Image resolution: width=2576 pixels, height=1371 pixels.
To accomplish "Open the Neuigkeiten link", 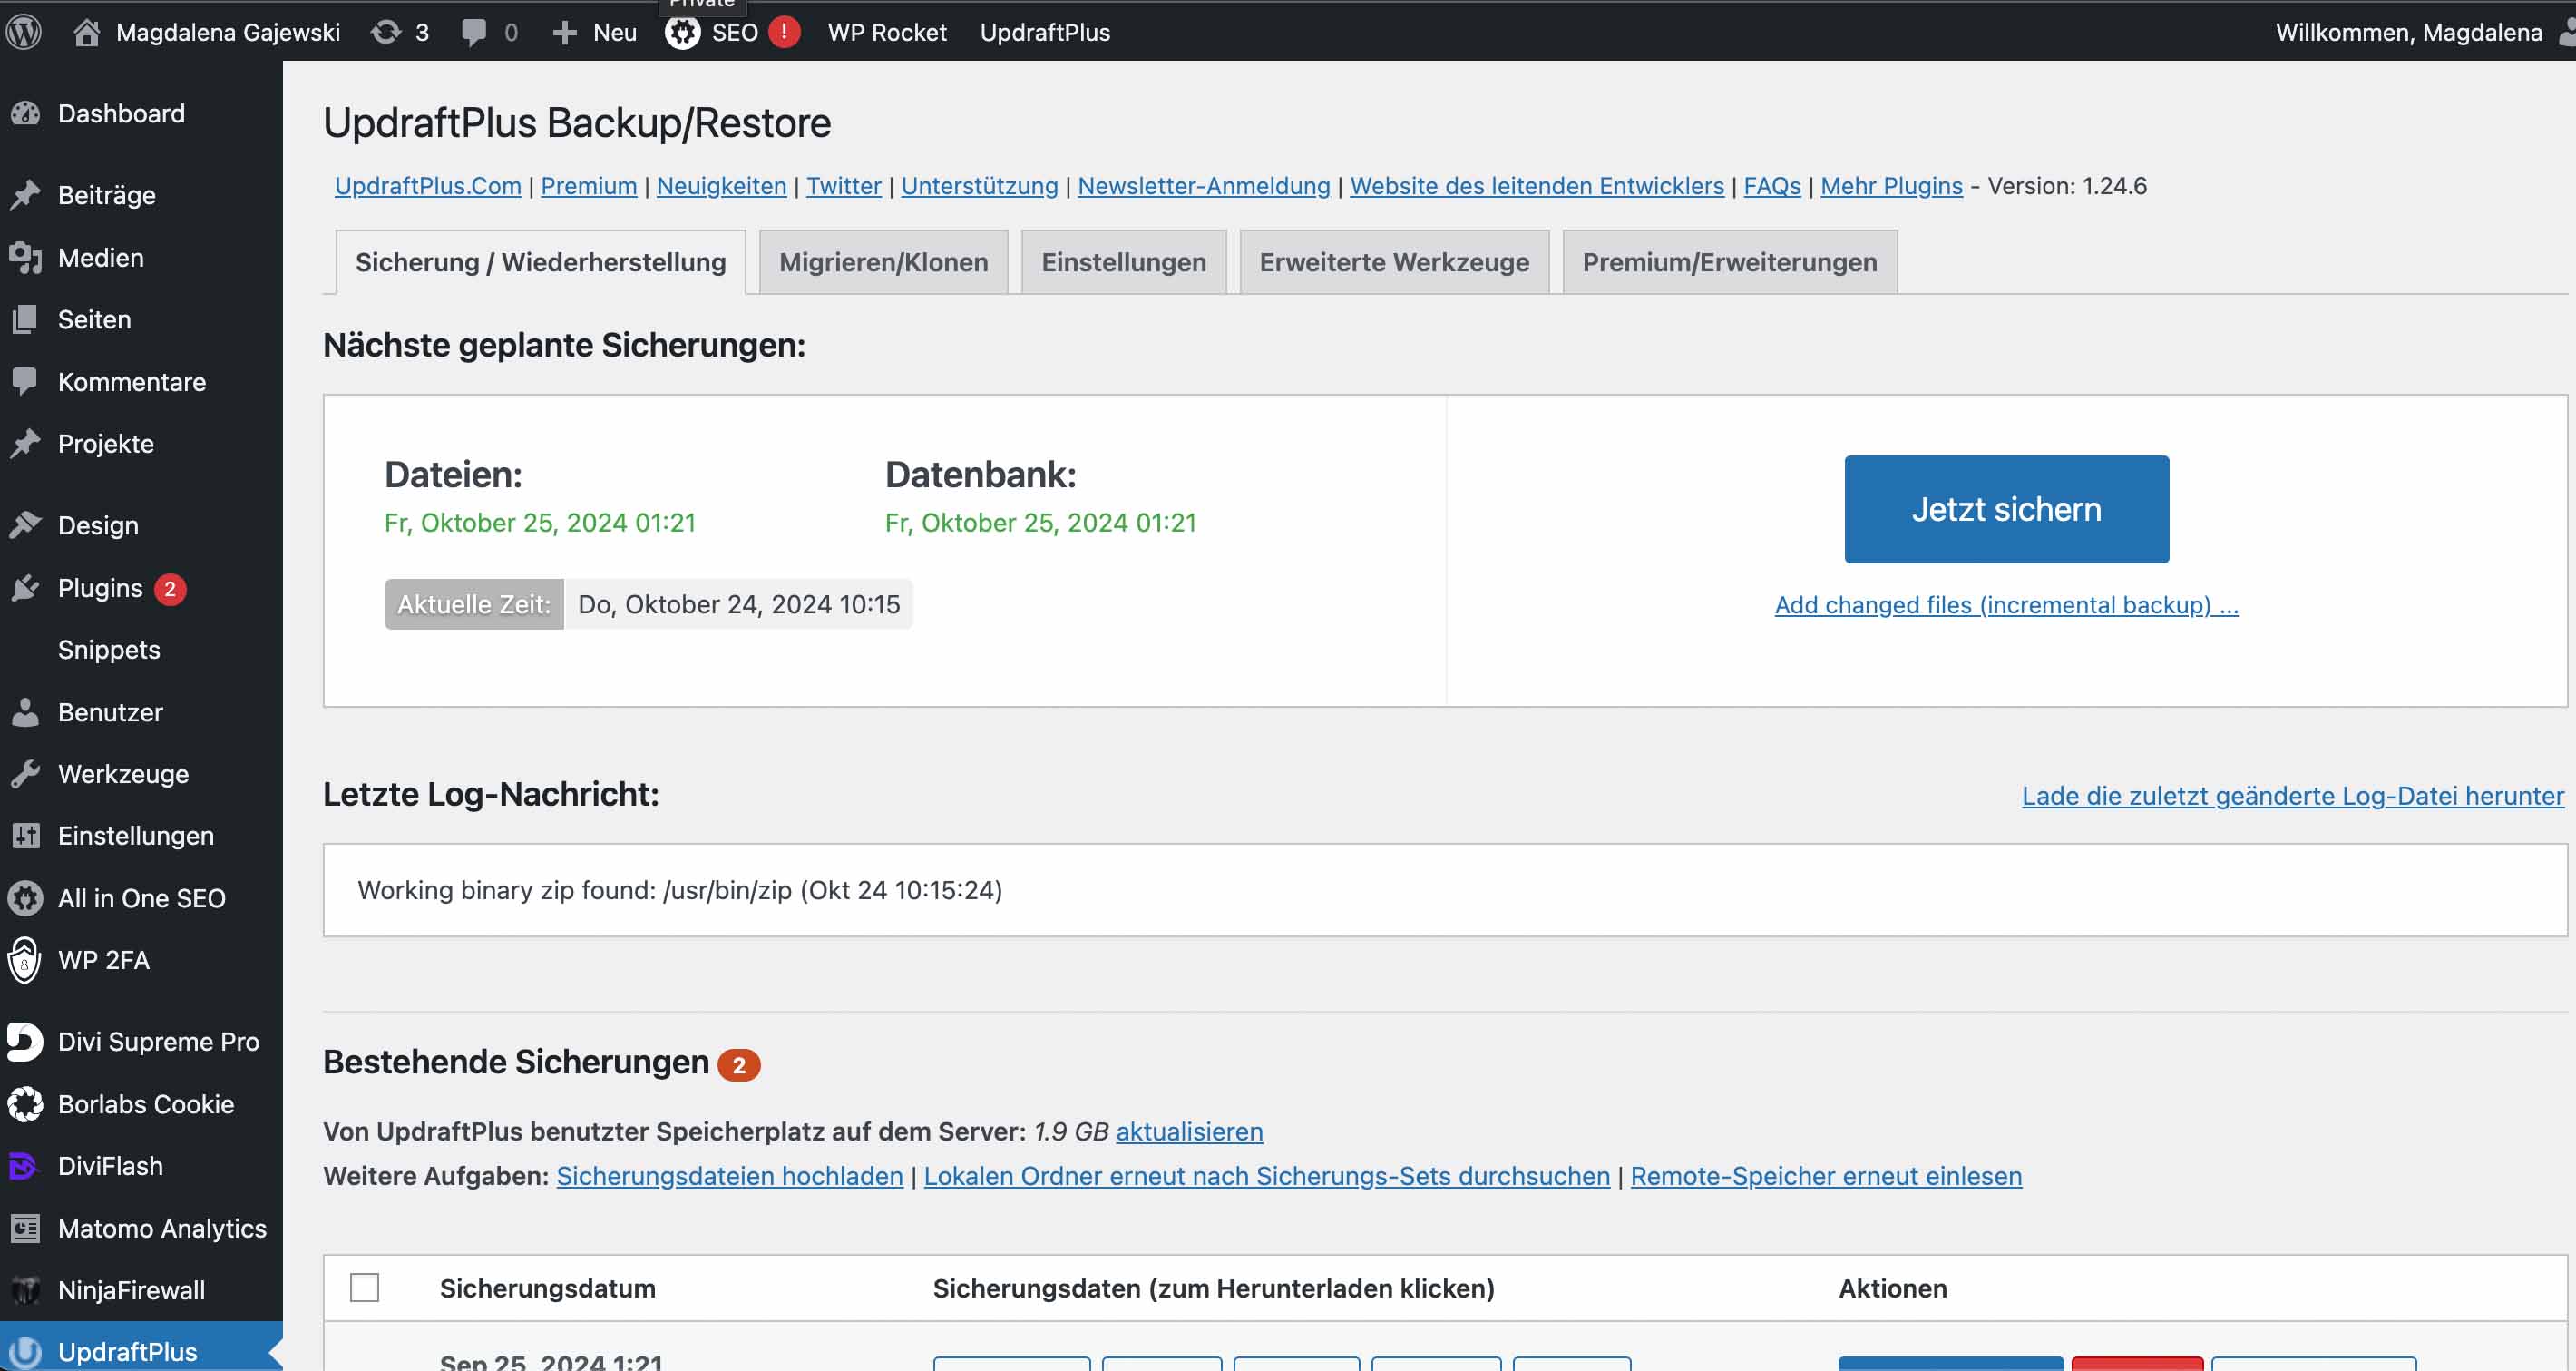I will (722, 186).
